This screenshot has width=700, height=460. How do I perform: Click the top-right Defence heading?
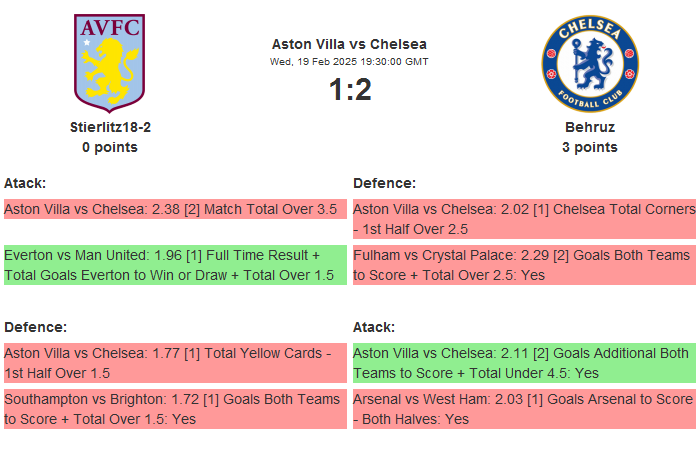[384, 183]
